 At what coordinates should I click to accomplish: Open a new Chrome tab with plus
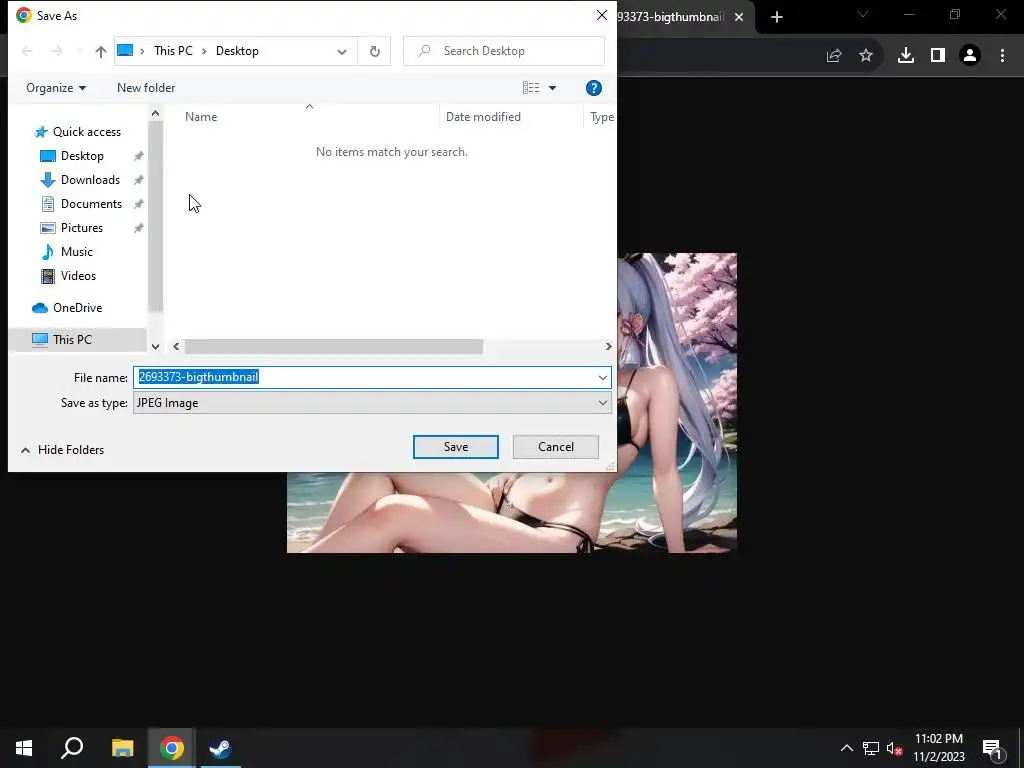click(x=776, y=17)
